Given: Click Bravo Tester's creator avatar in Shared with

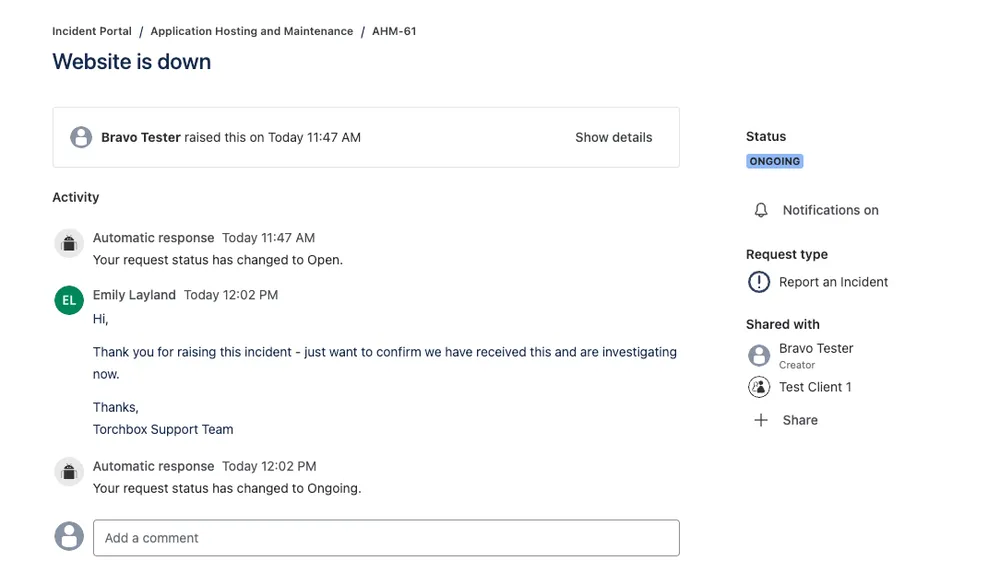Looking at the screenshot, I should click(x=759, y=355).
